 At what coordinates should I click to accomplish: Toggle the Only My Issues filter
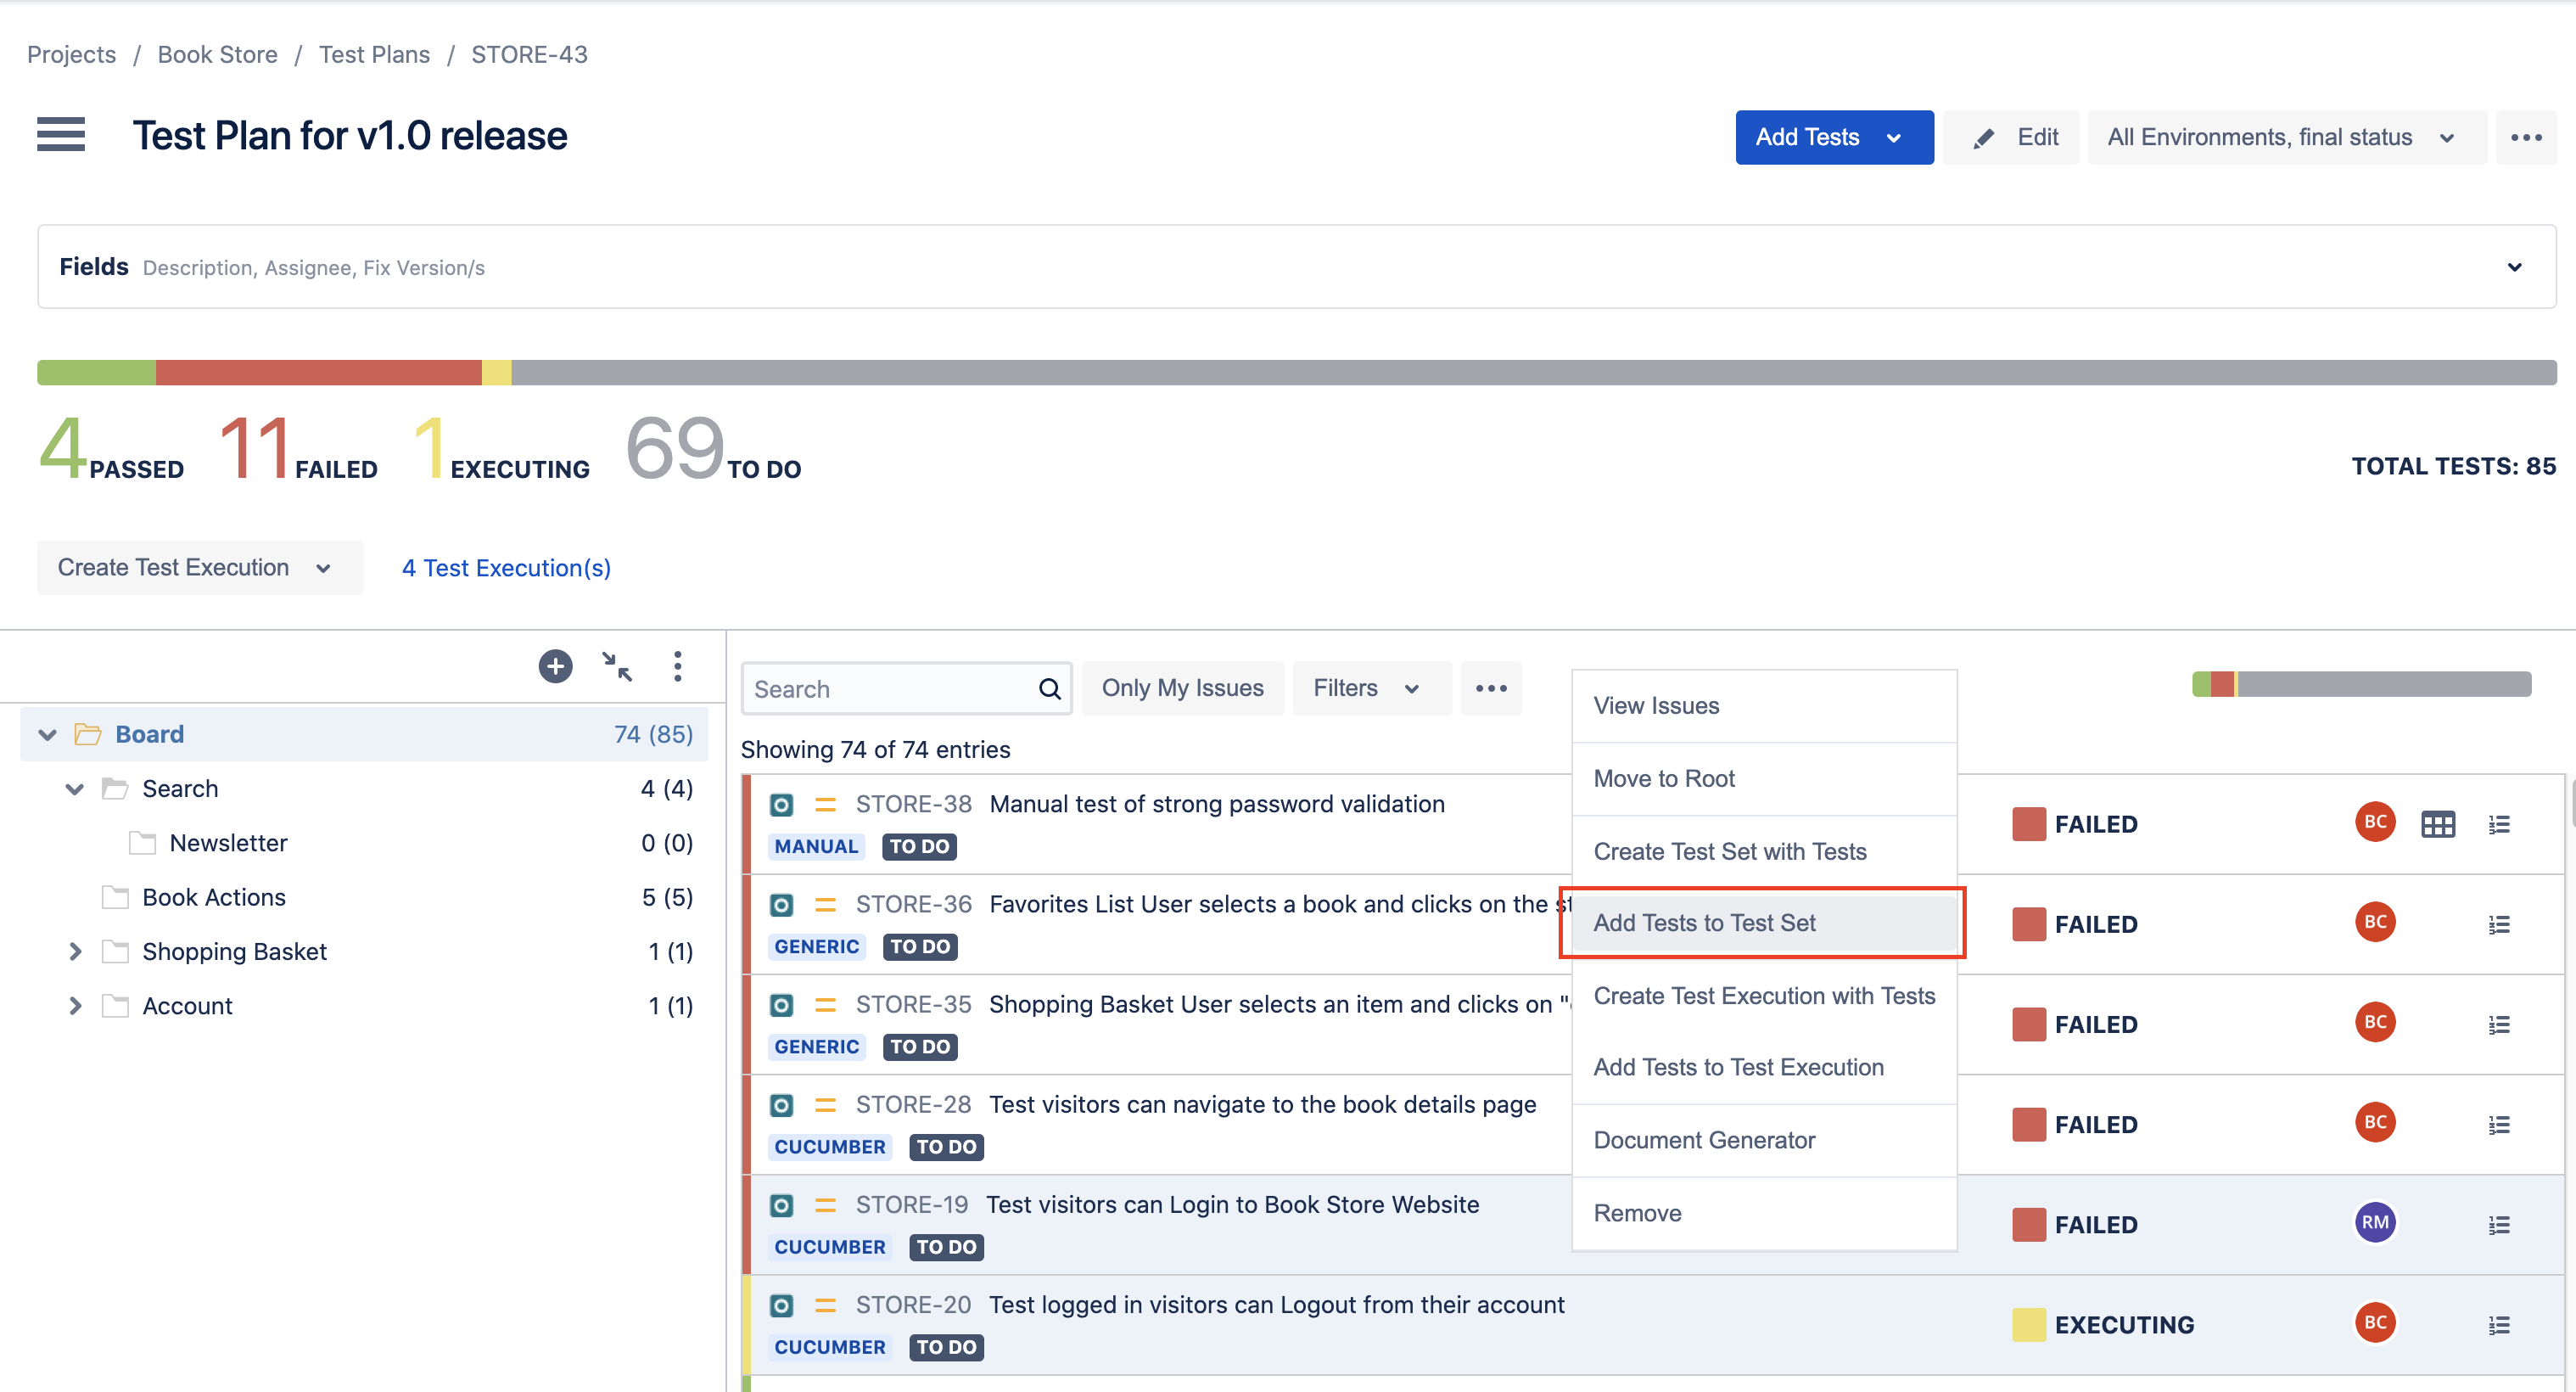1182,688
